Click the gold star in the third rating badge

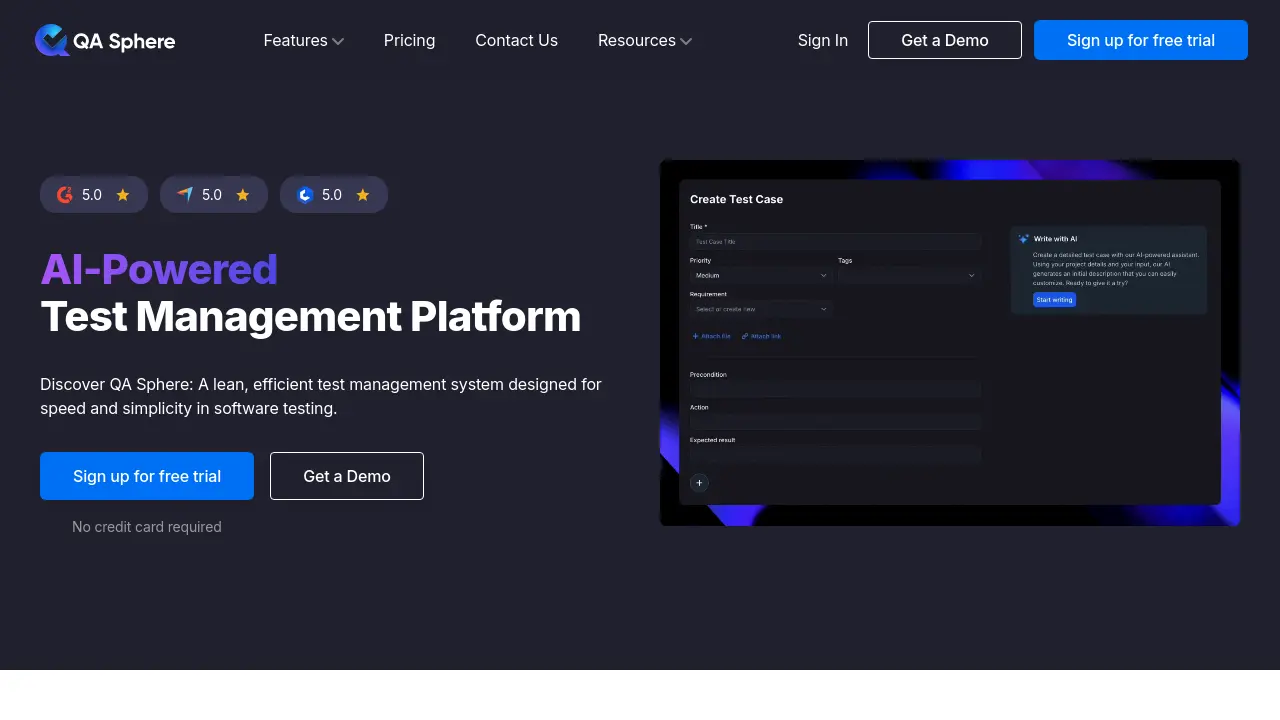[x=363, y=195]
